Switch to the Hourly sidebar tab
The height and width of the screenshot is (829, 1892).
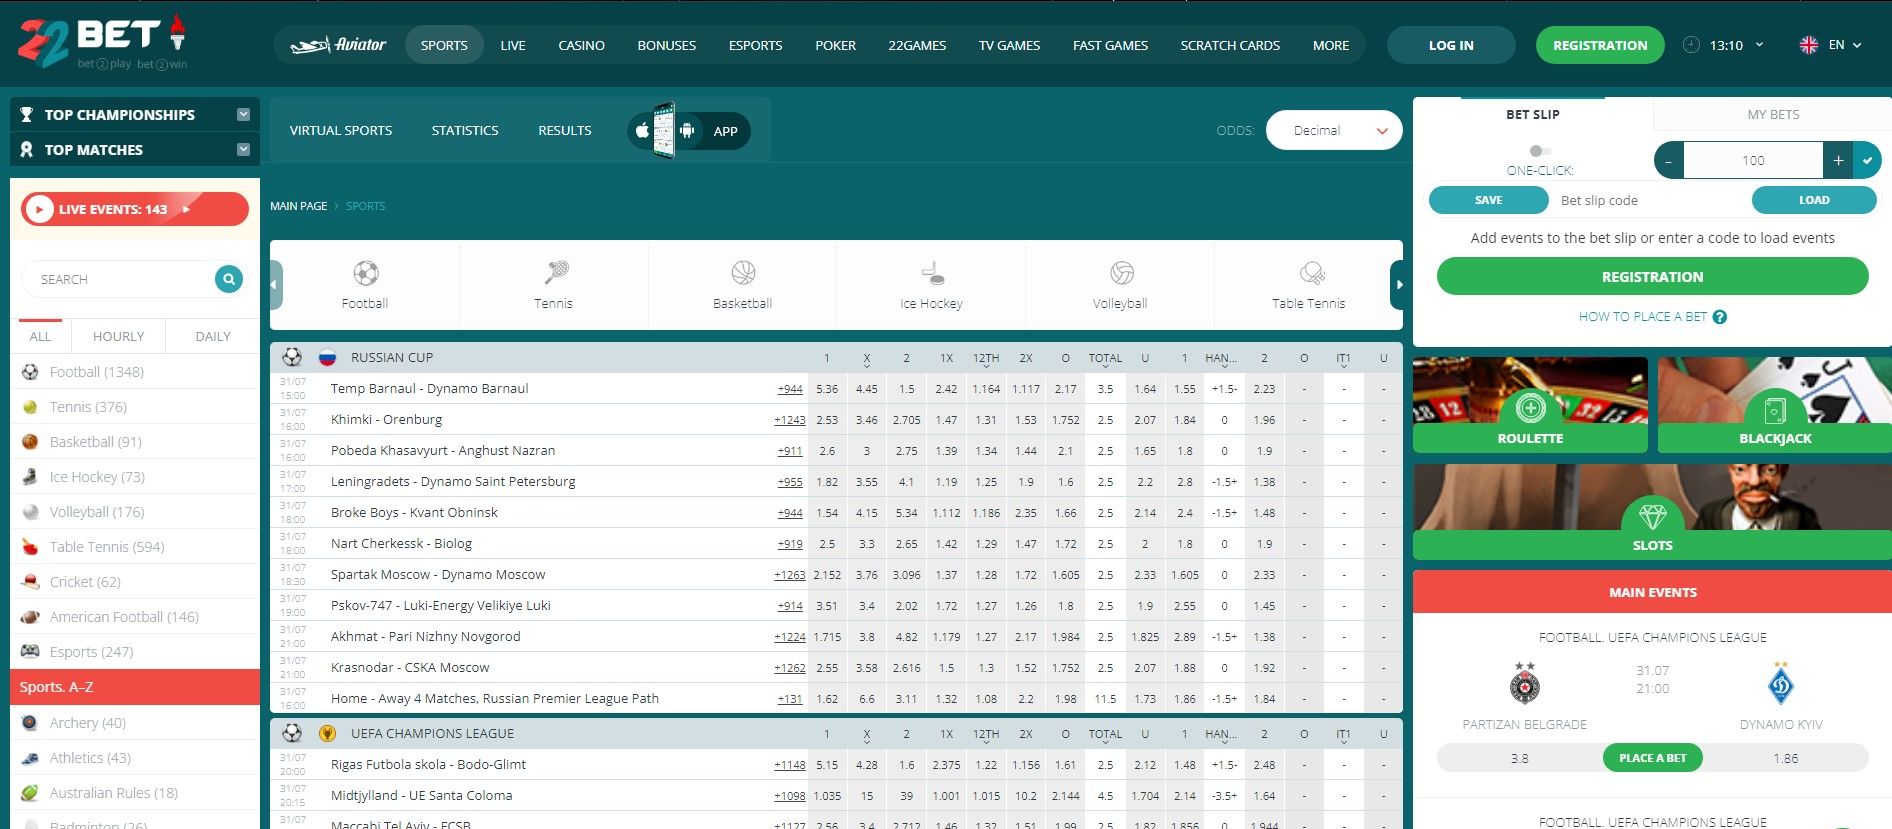tap(118, 336)
